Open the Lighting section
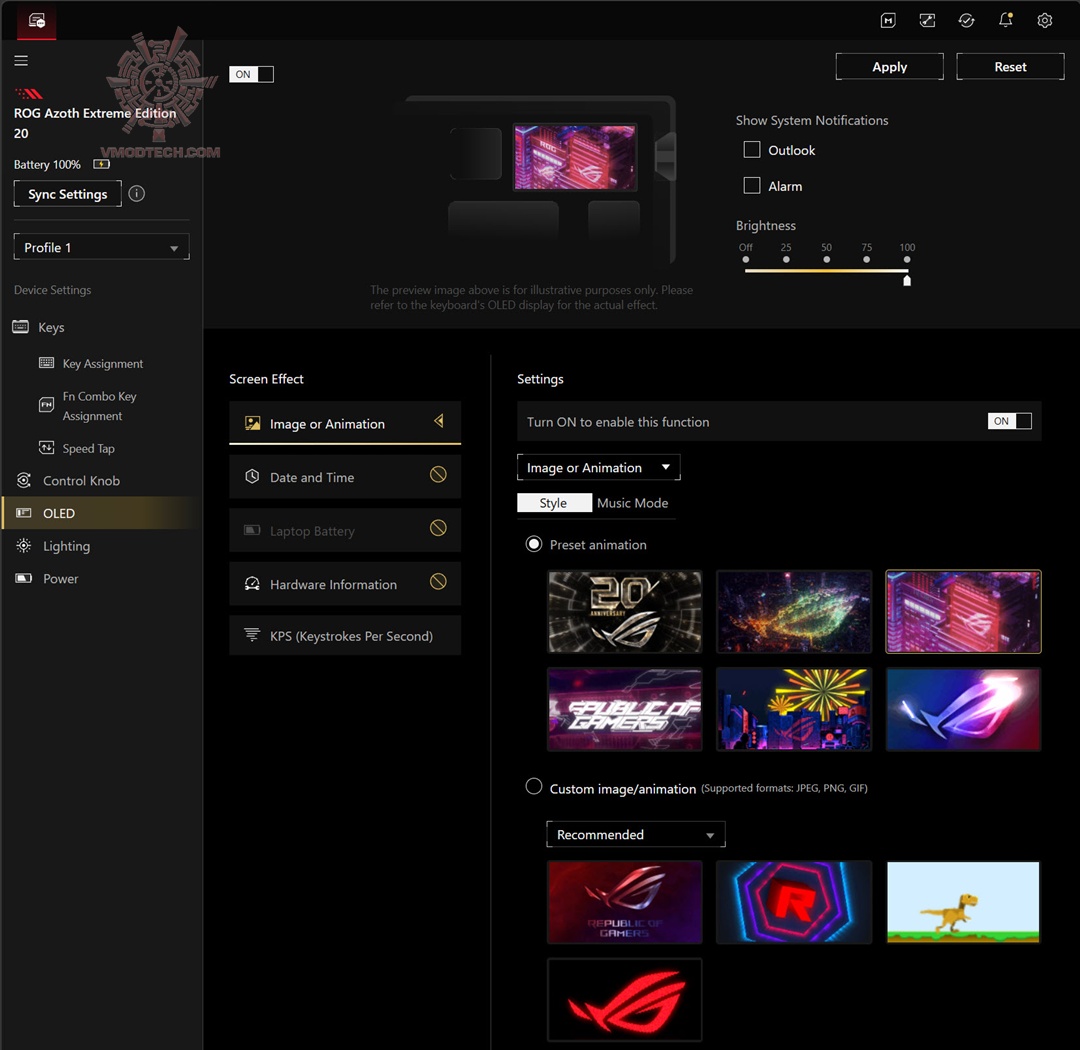The width and height of the screenshot is (1080, 1050). (66, 546)
